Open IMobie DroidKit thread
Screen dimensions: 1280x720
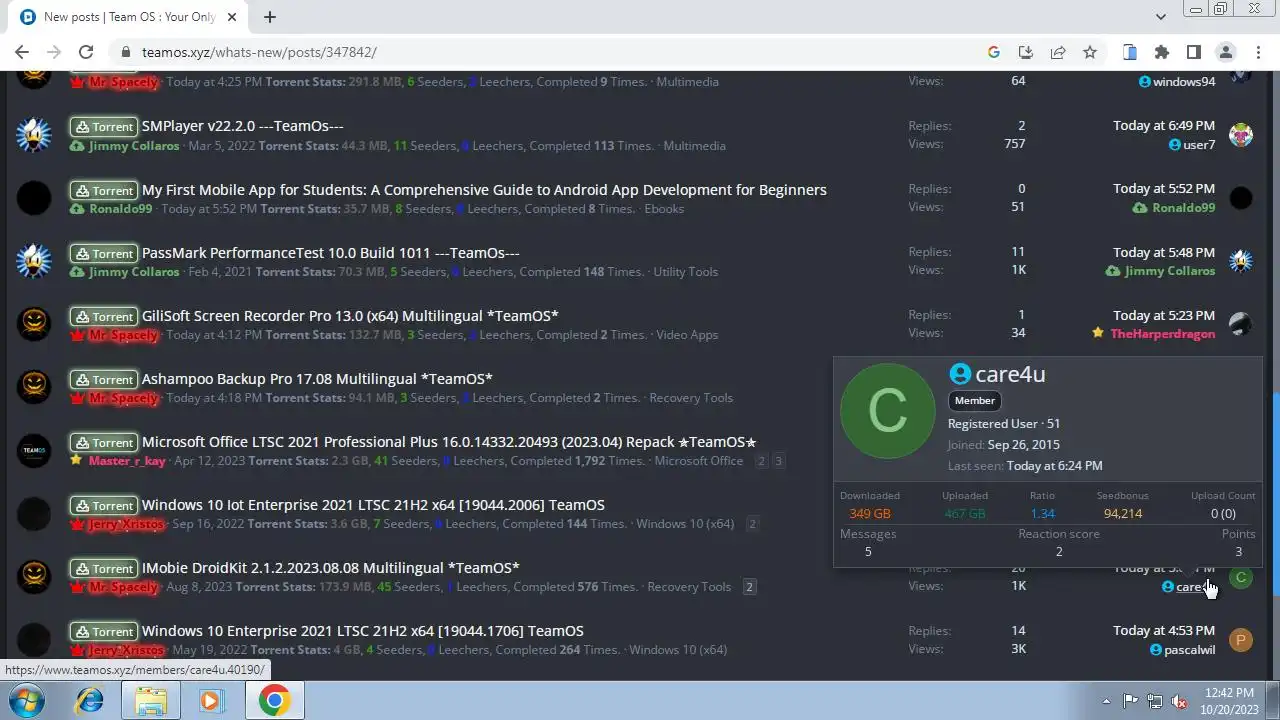pos(331,567)
